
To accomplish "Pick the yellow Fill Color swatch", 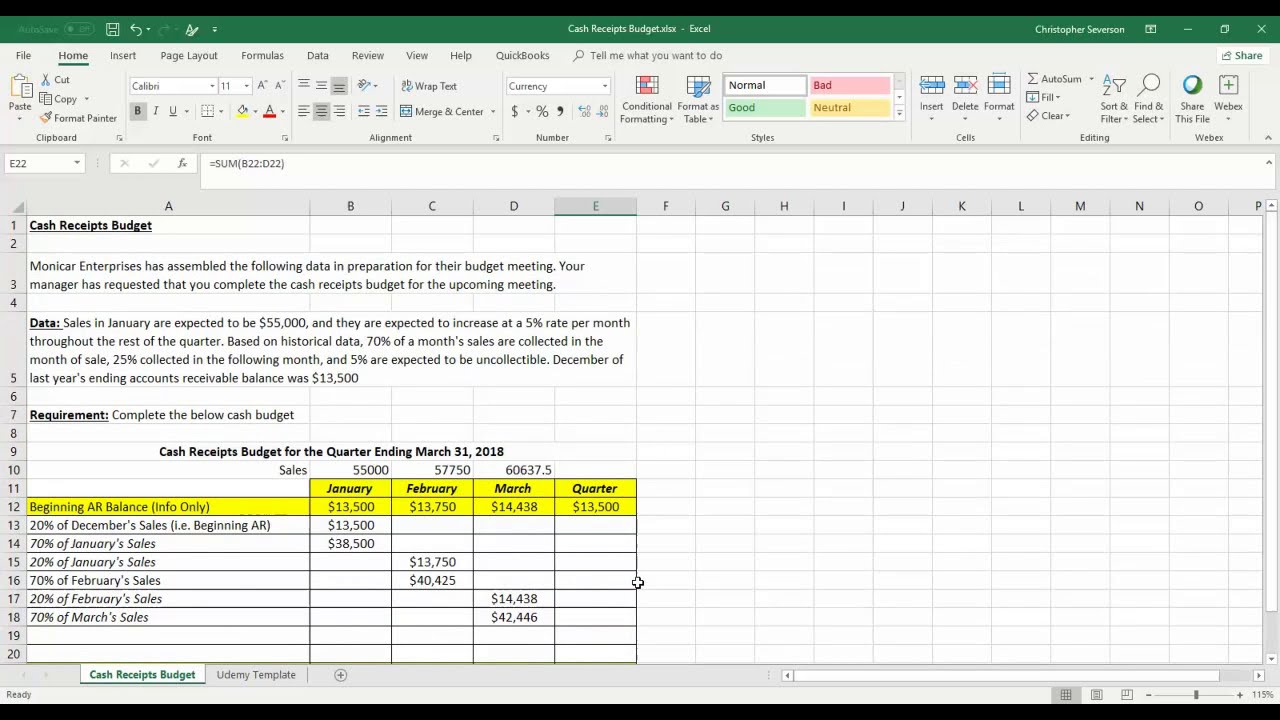I will [242, 112].
